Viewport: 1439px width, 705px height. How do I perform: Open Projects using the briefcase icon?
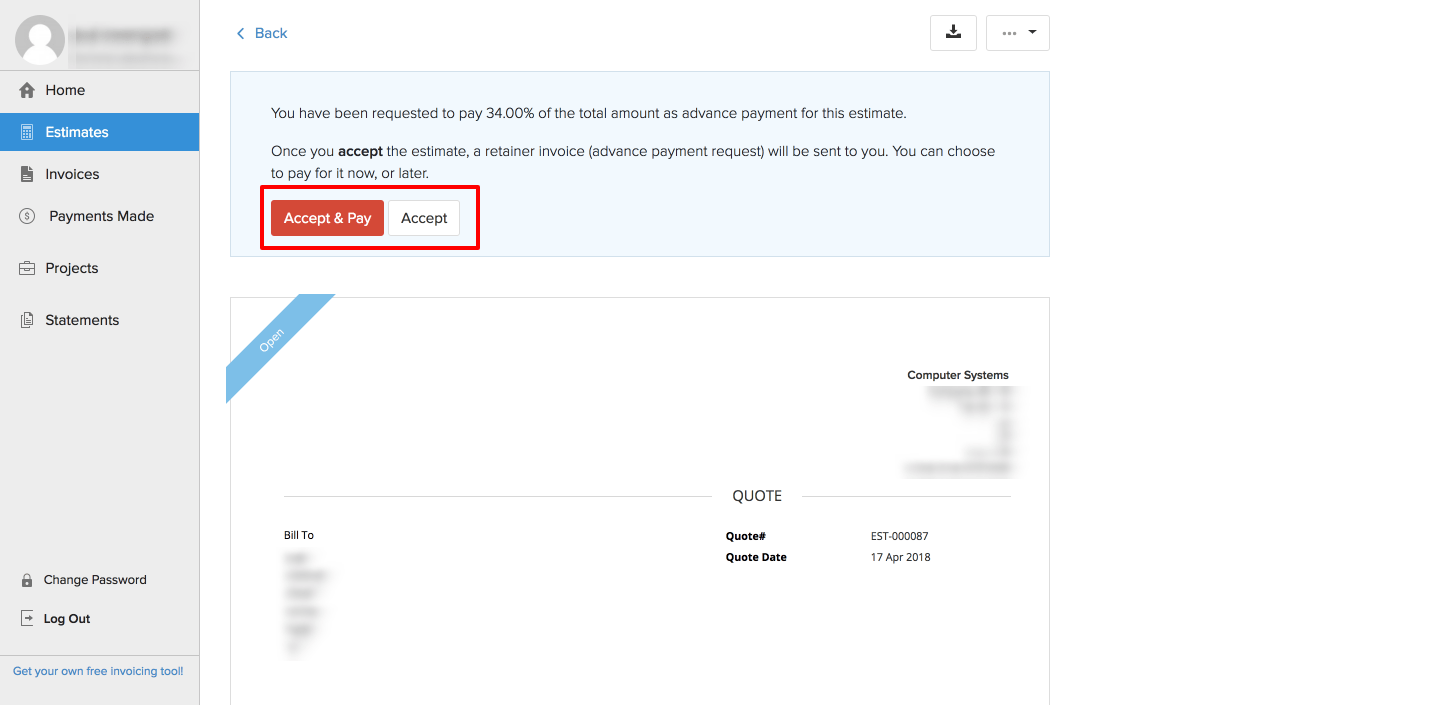[27, 268]
